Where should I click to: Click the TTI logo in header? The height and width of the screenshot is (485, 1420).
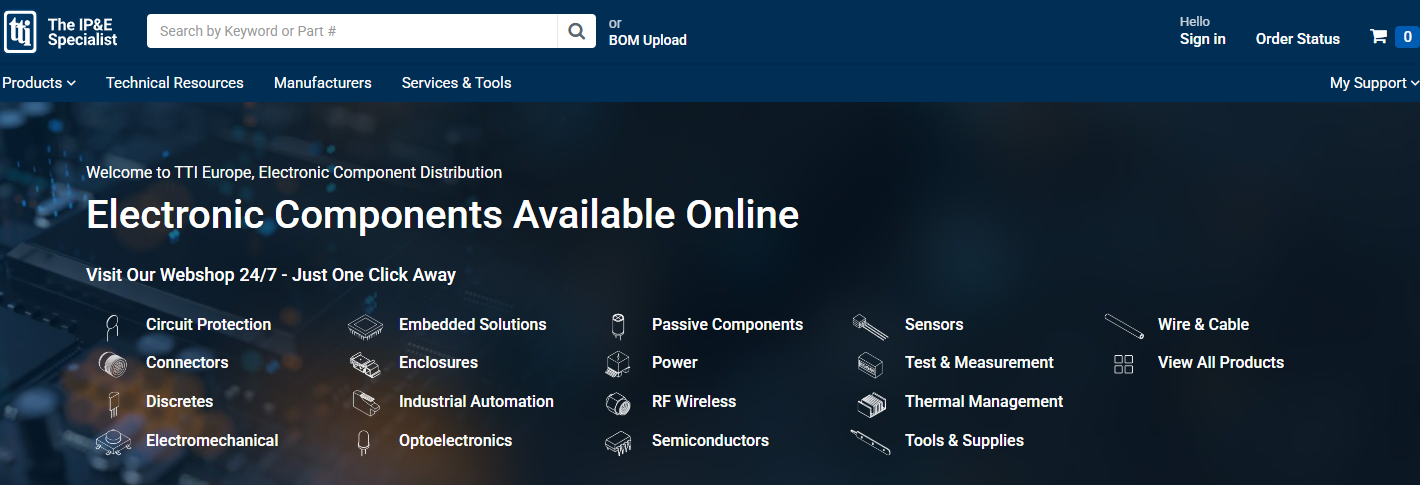21,32
